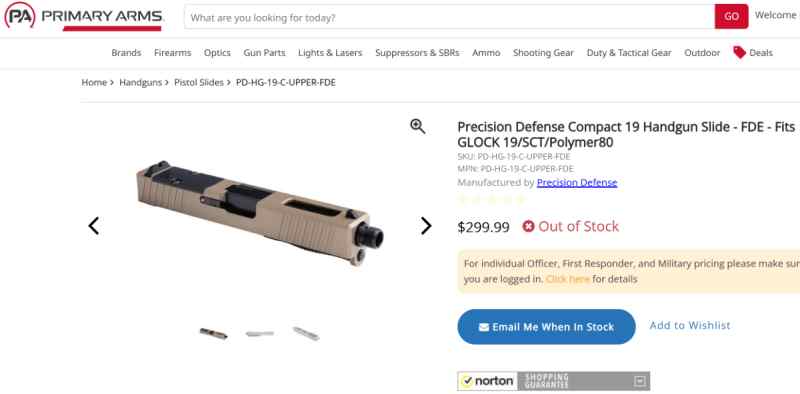Click the Norton Shopping Guarantee badge

pos(554,381)
